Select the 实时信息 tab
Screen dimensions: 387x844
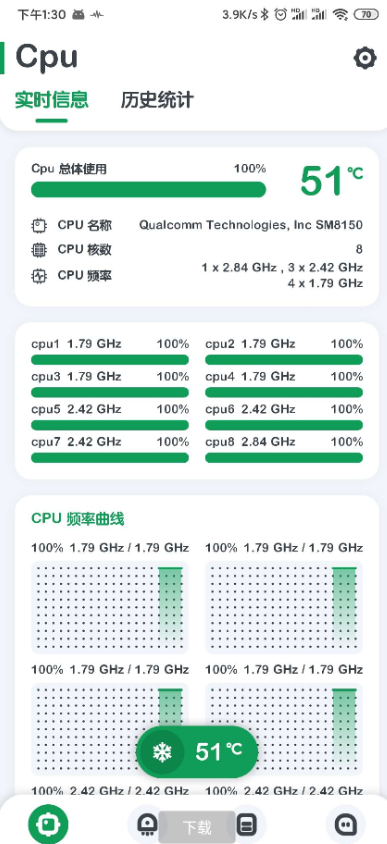[x=52, y=100]
